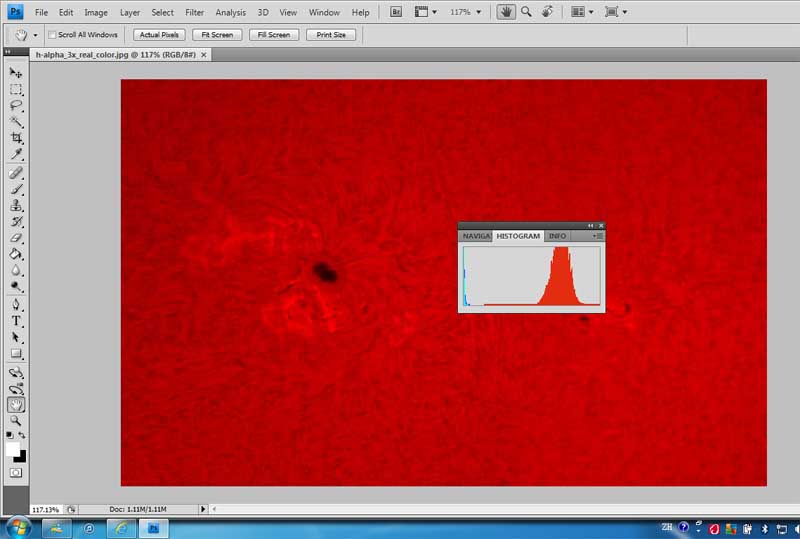The width and height of the screenshot is (800, 539).
Task: Activate the Paint Bucket tool
Action: tap(16, 254)
